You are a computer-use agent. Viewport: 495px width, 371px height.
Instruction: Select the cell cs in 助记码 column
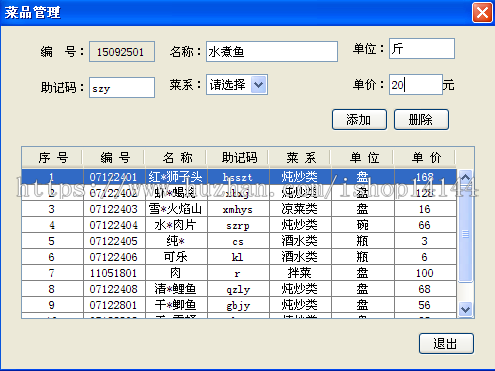pos(238,241)
